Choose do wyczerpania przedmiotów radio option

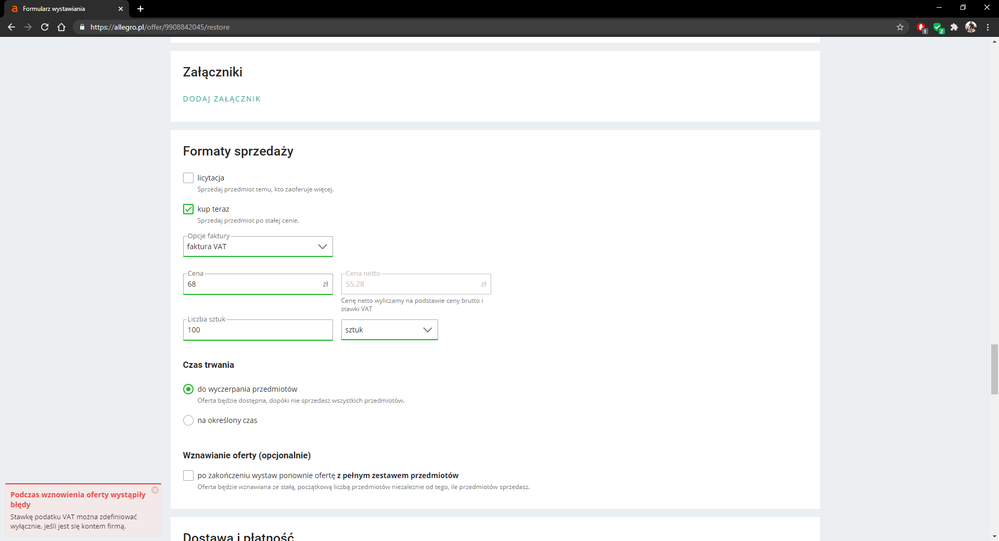pos(188,389)
